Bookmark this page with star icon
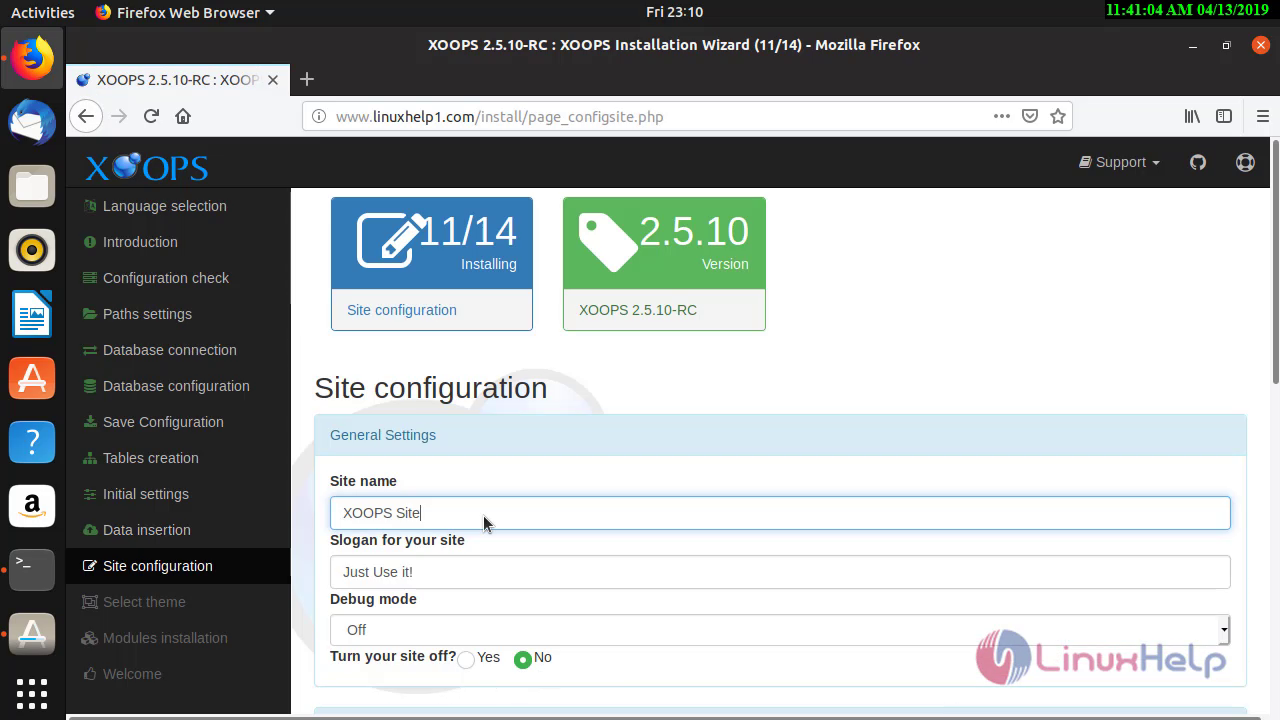The image size is (1280, 720). click(x=1058, y=116)
